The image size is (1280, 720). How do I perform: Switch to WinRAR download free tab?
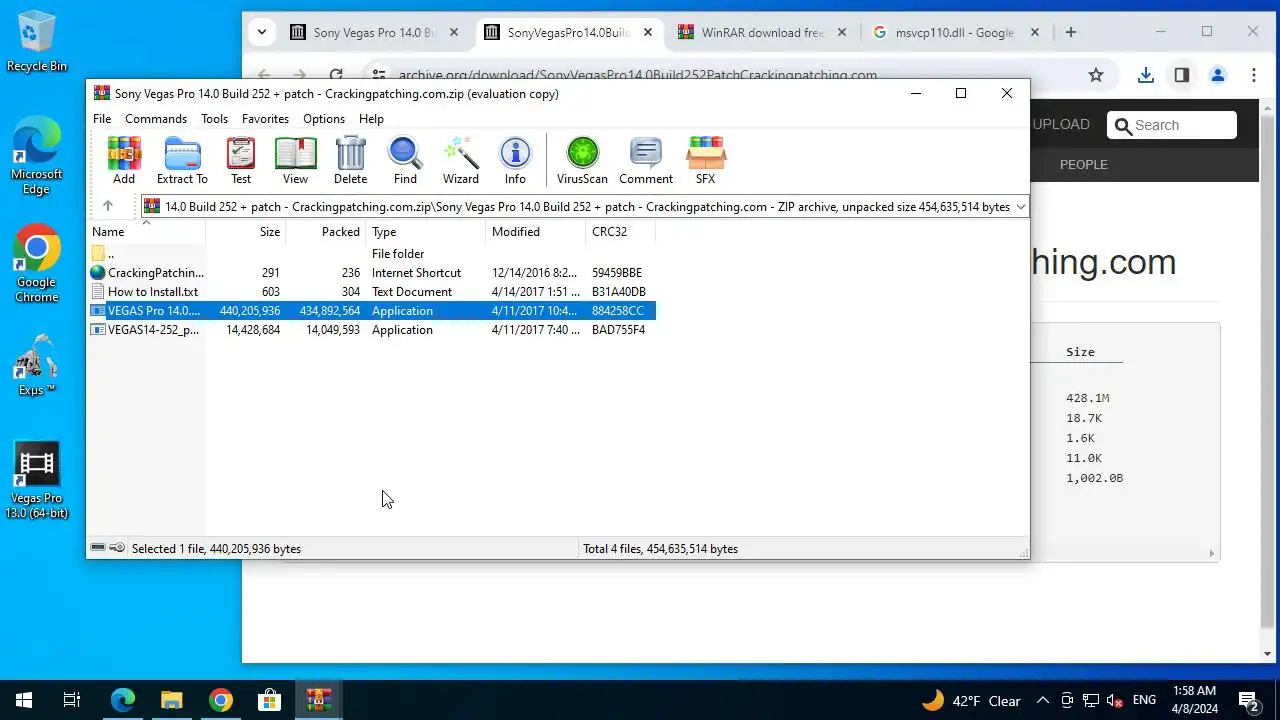[762, 33]
